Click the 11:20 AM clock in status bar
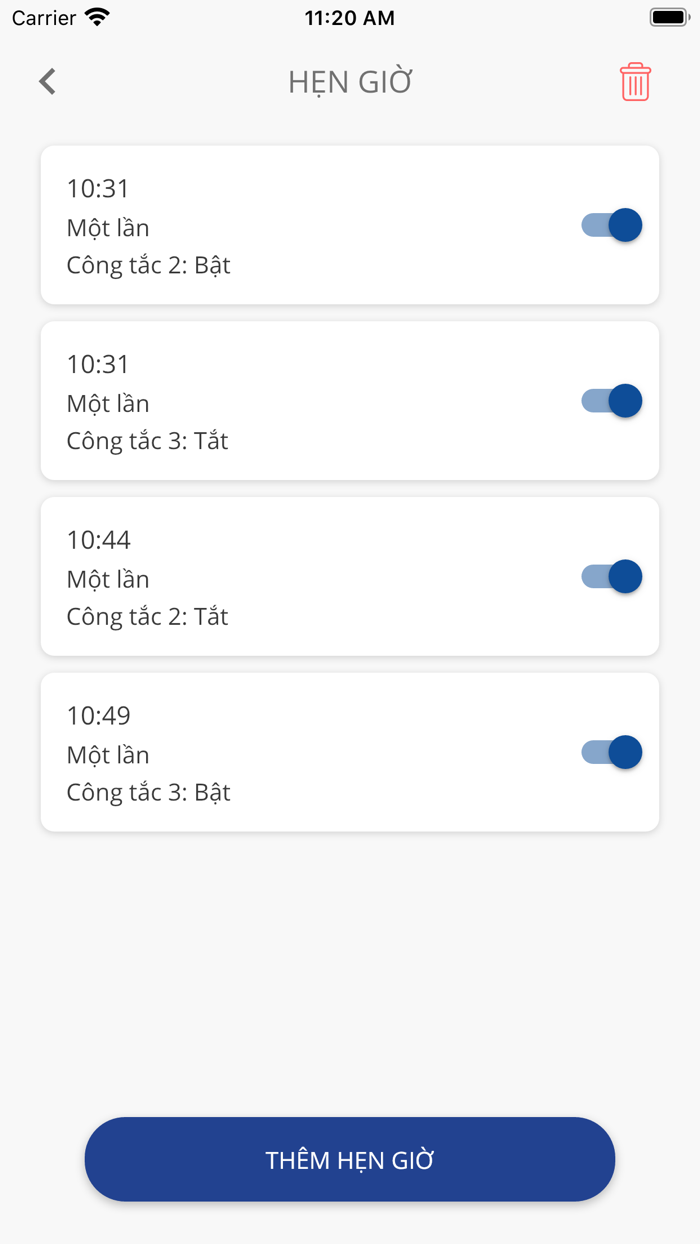 pos(349,16)
